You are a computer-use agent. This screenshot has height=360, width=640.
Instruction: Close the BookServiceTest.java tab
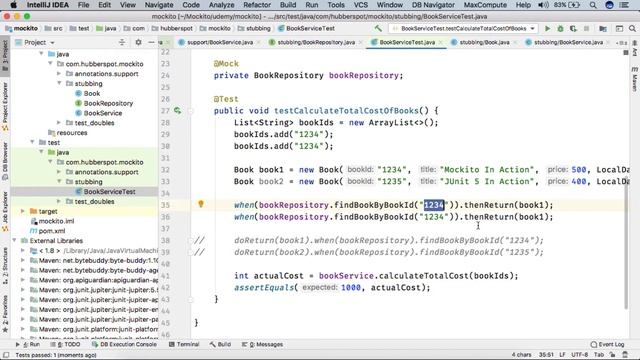[440, 42]
